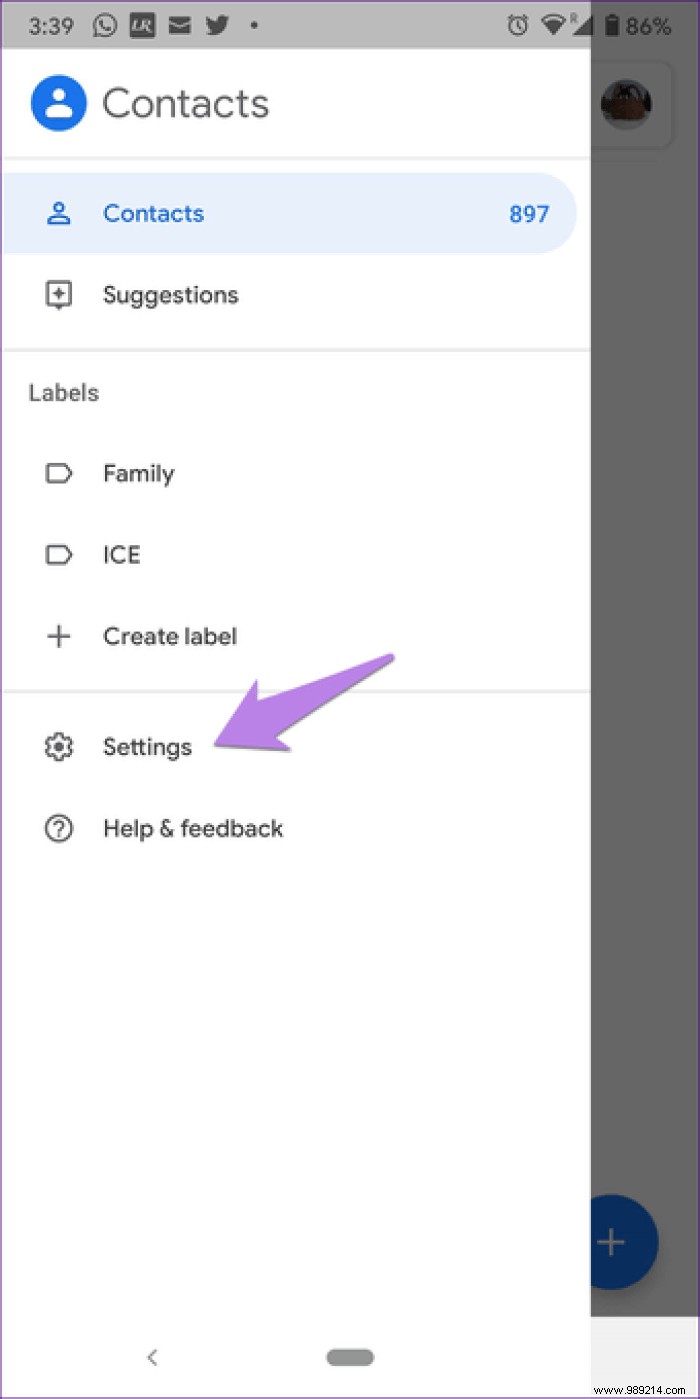700x1399 pixels.
Task: Tap the Twitter notification icon
Action: click(217, 26)
